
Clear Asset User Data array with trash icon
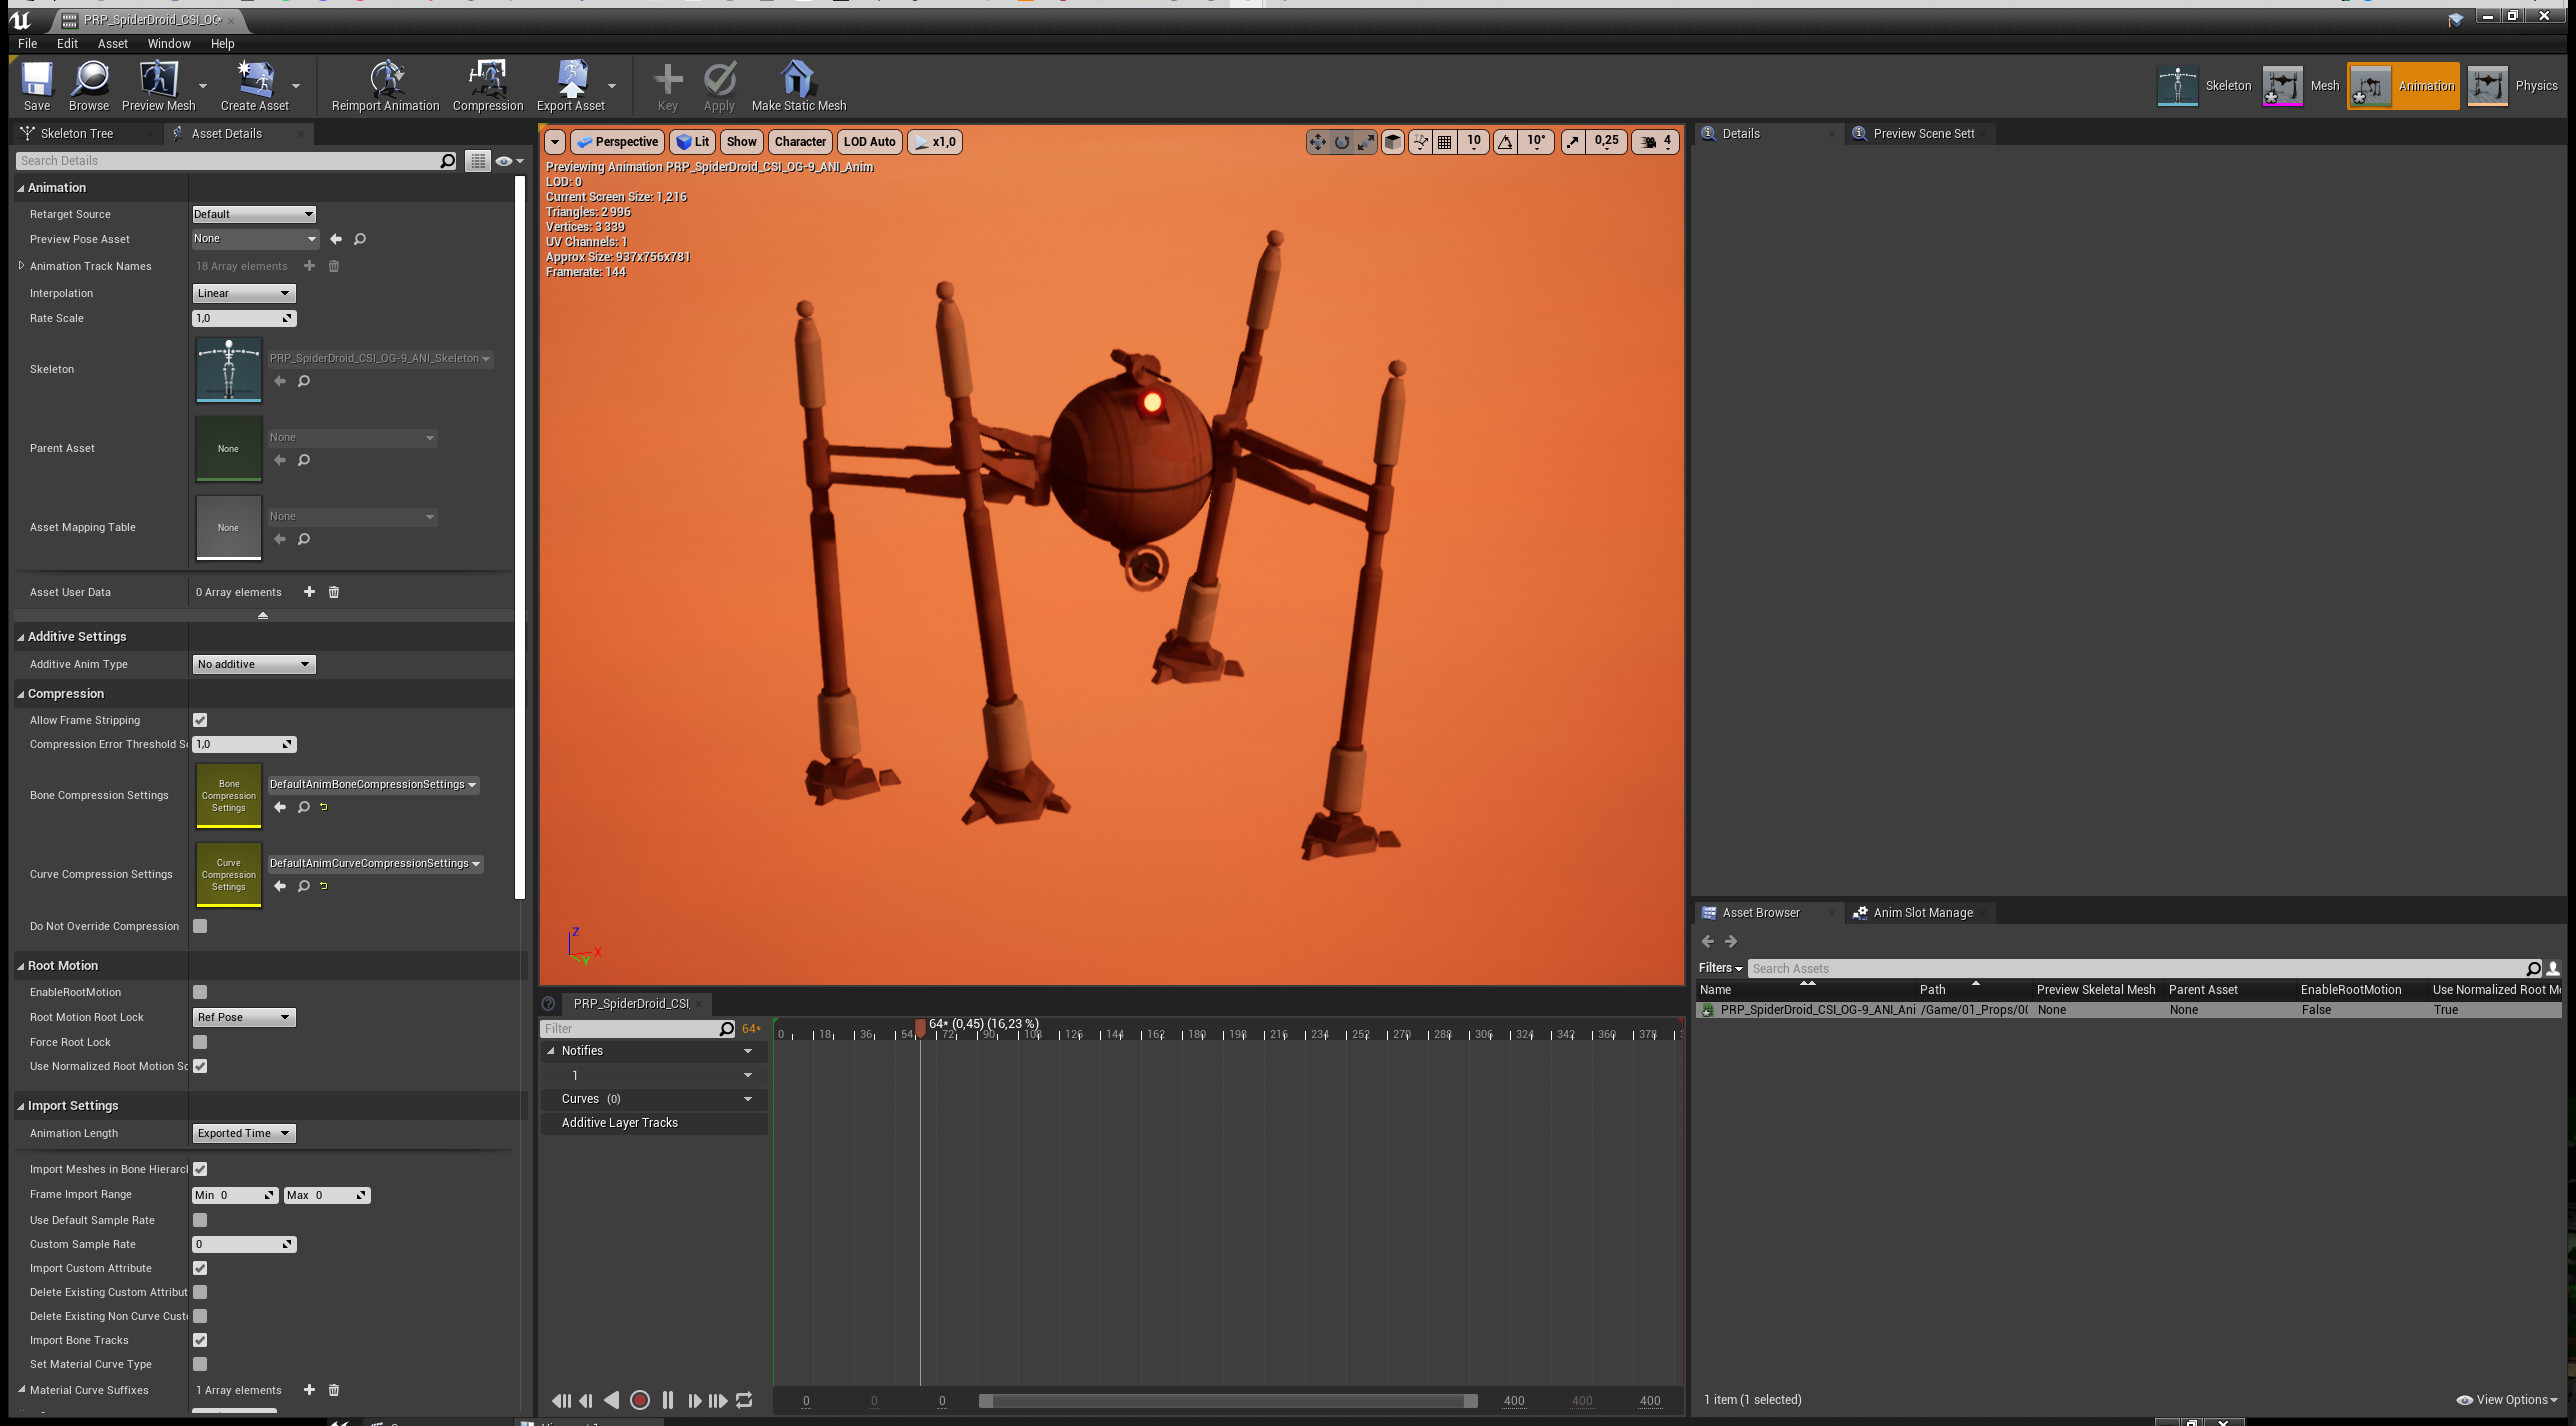click(334, 592)
